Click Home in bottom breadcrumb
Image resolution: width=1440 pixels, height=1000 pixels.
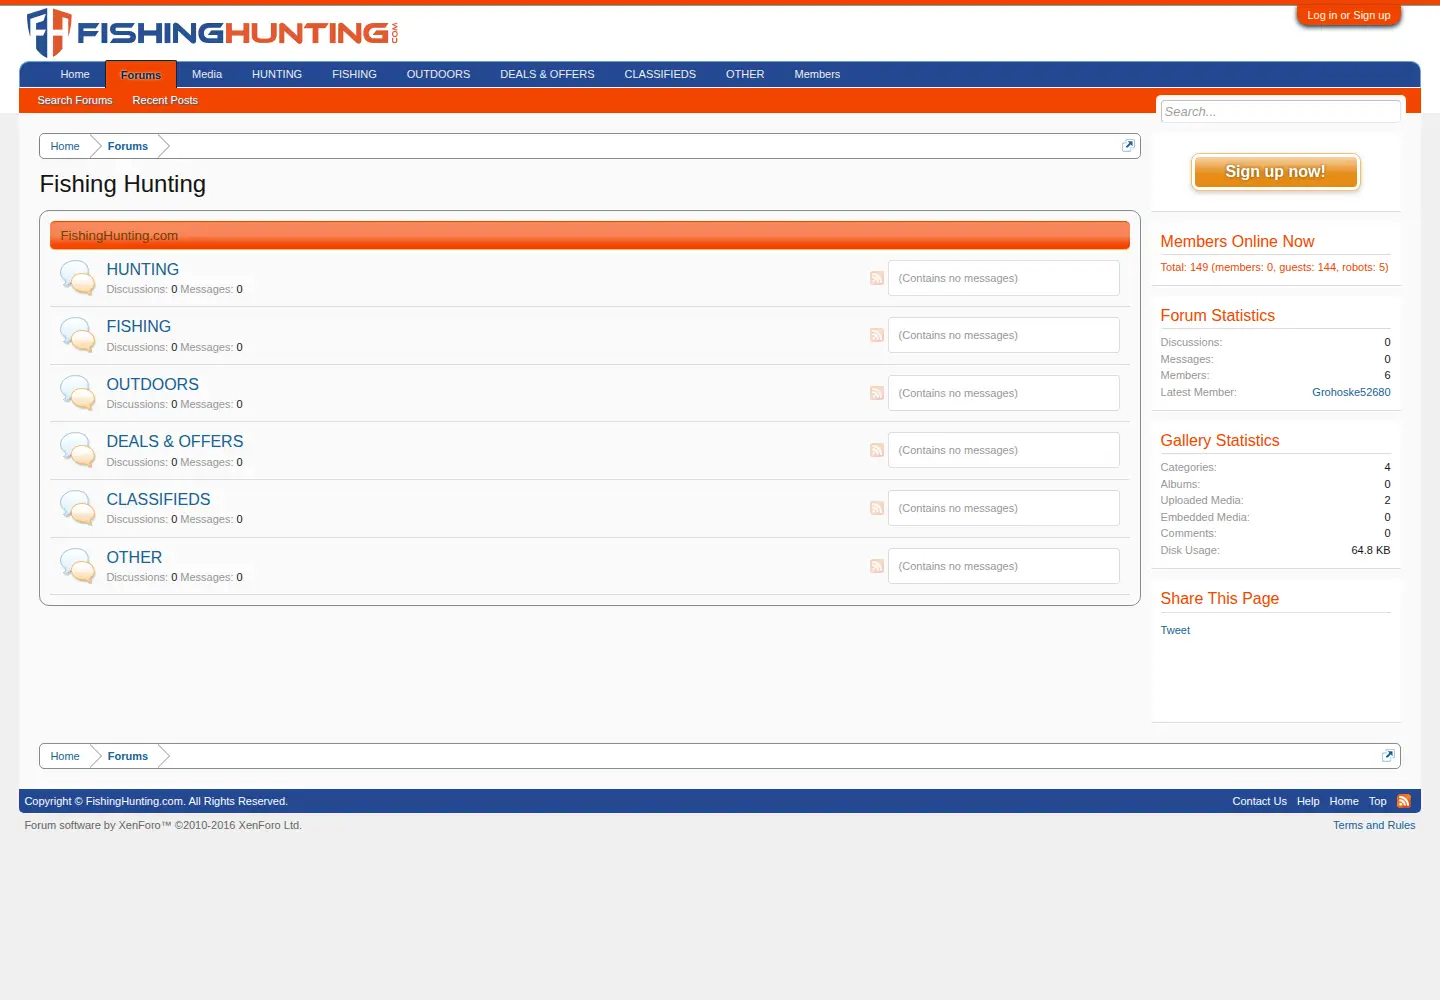click(x=65, y=756)
